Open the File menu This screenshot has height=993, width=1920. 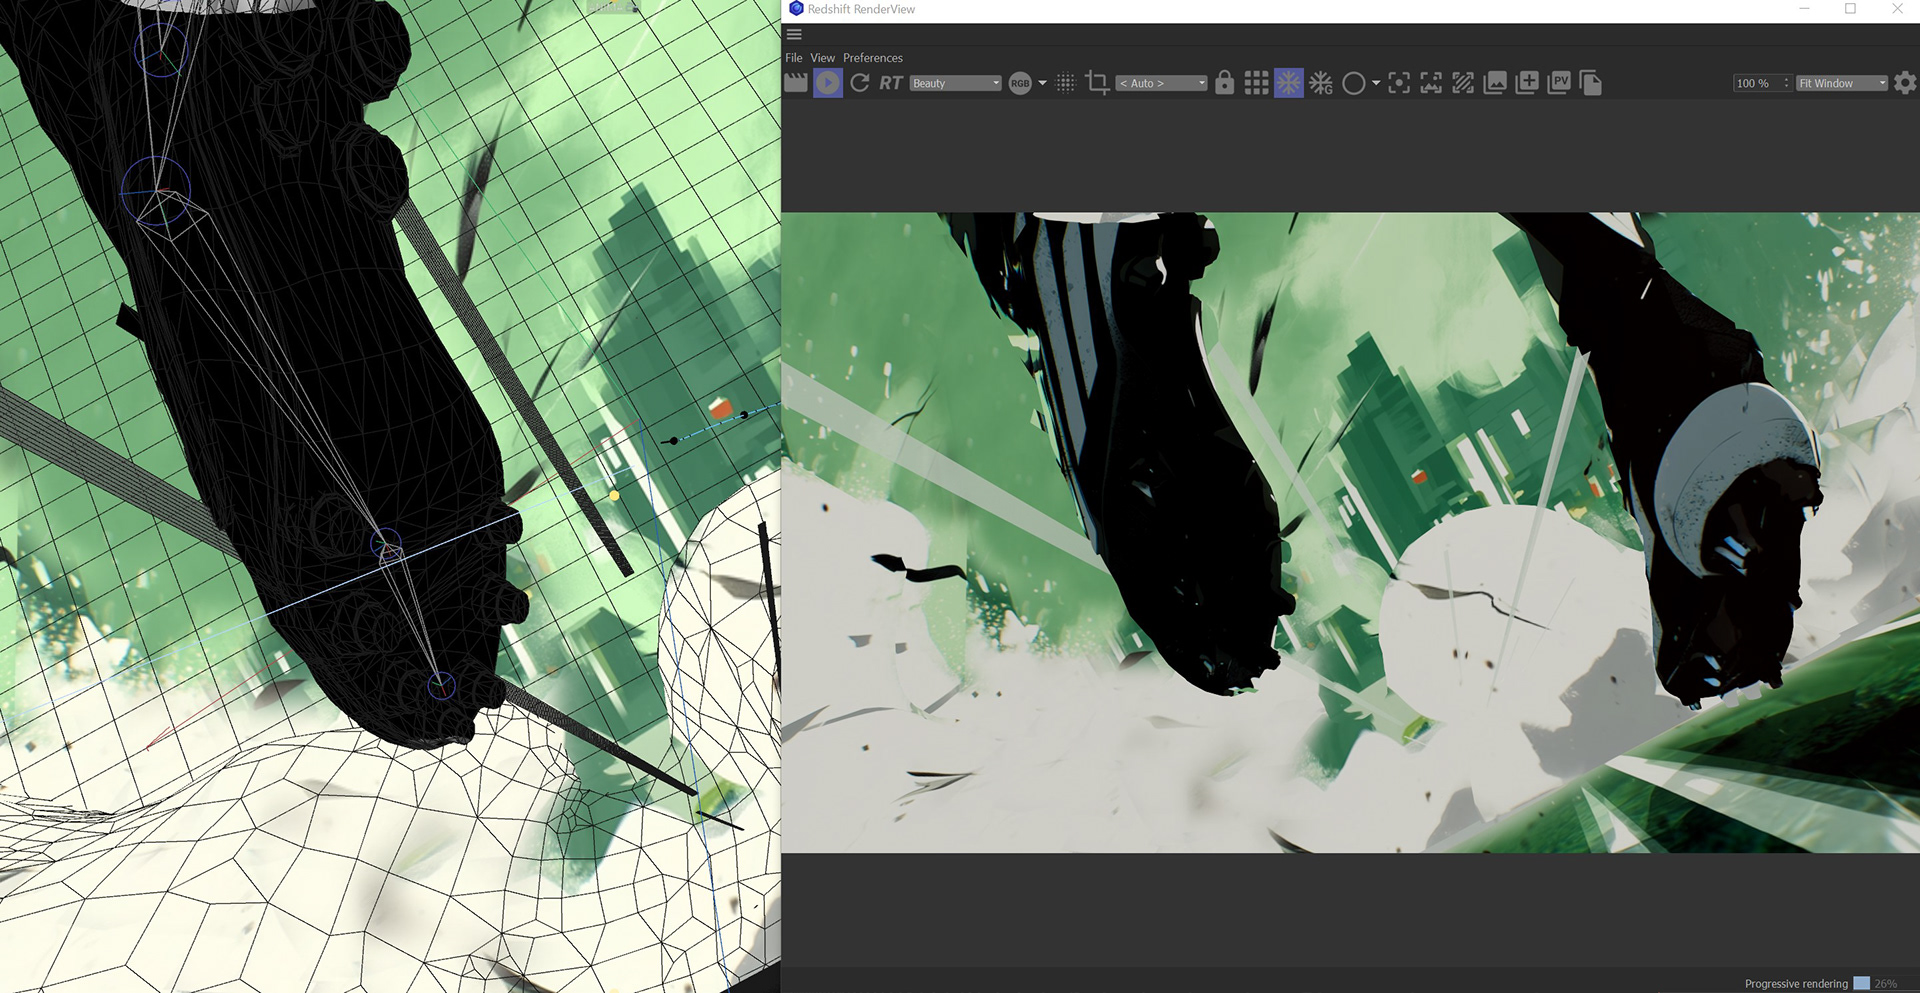(794, 58)
